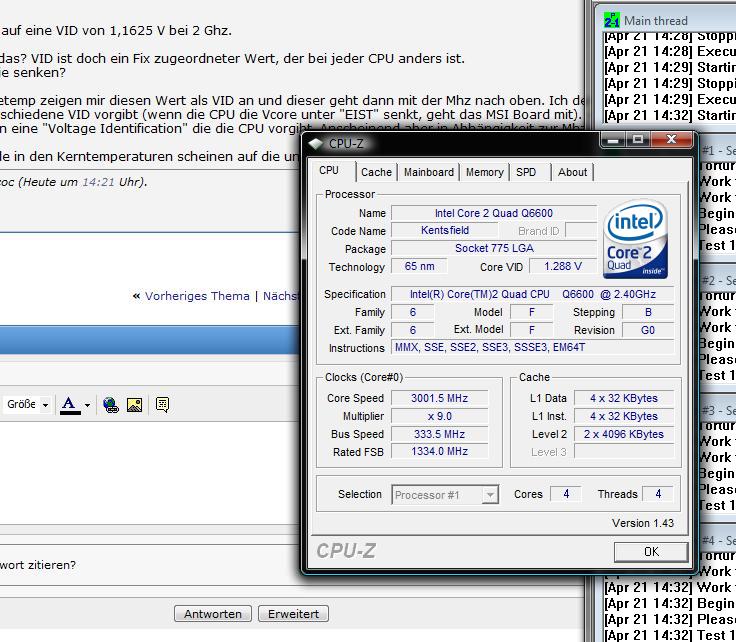This screenshot has height=642, width=736.
Task: Click the Version 1.43 text
Action: (643, 523)
